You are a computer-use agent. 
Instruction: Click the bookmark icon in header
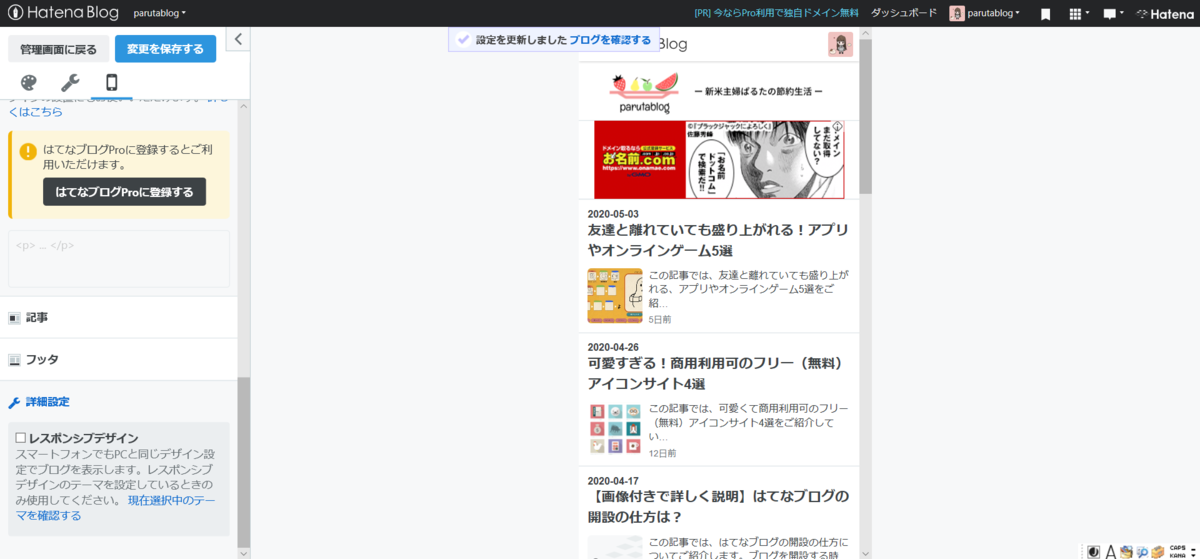(x=1045, y=14)
